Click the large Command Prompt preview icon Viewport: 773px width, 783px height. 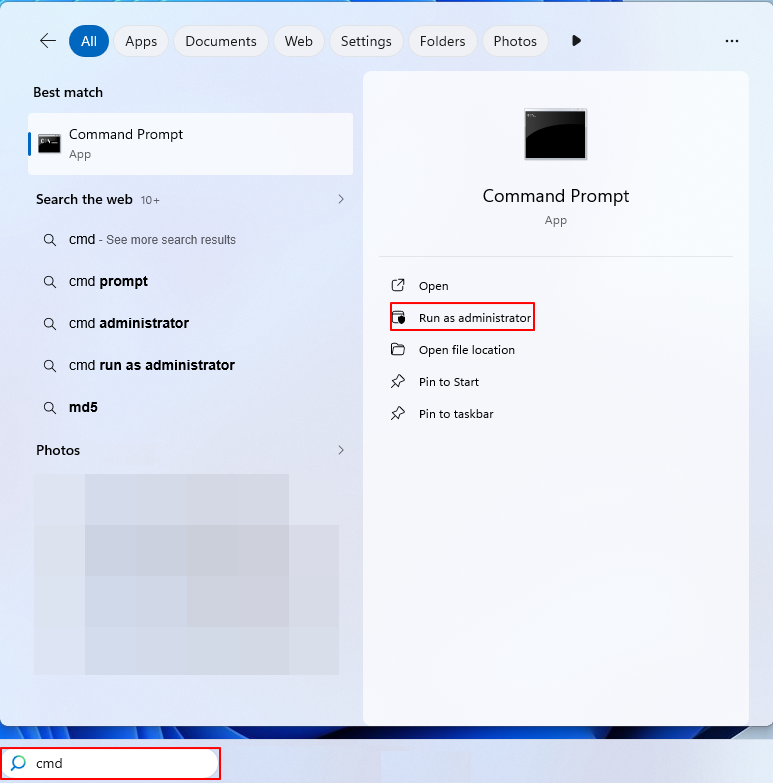pyautogui.click(x=555, y=134)
